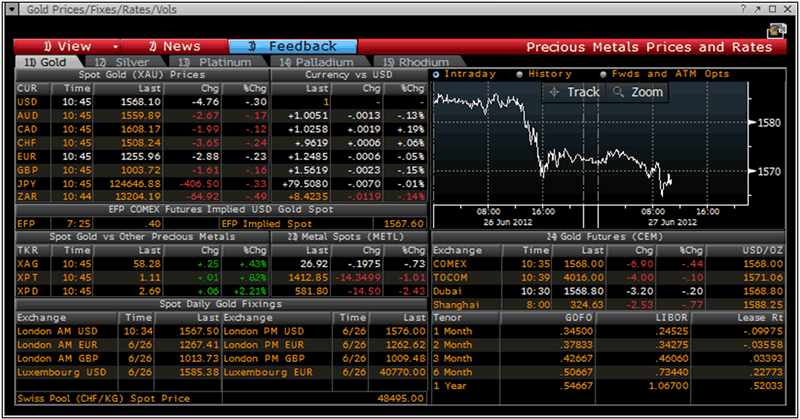Click the Dubai exchange row
The height and width of the screenshot is (419, 800).
[x=608, y=291]
